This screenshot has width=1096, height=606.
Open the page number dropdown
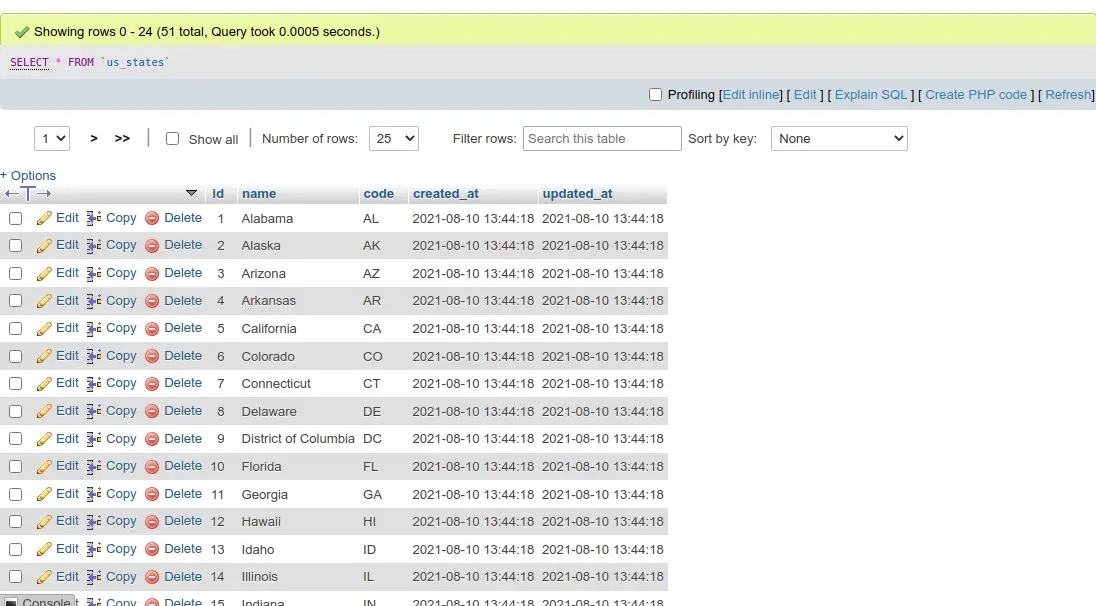click(52, 139)
